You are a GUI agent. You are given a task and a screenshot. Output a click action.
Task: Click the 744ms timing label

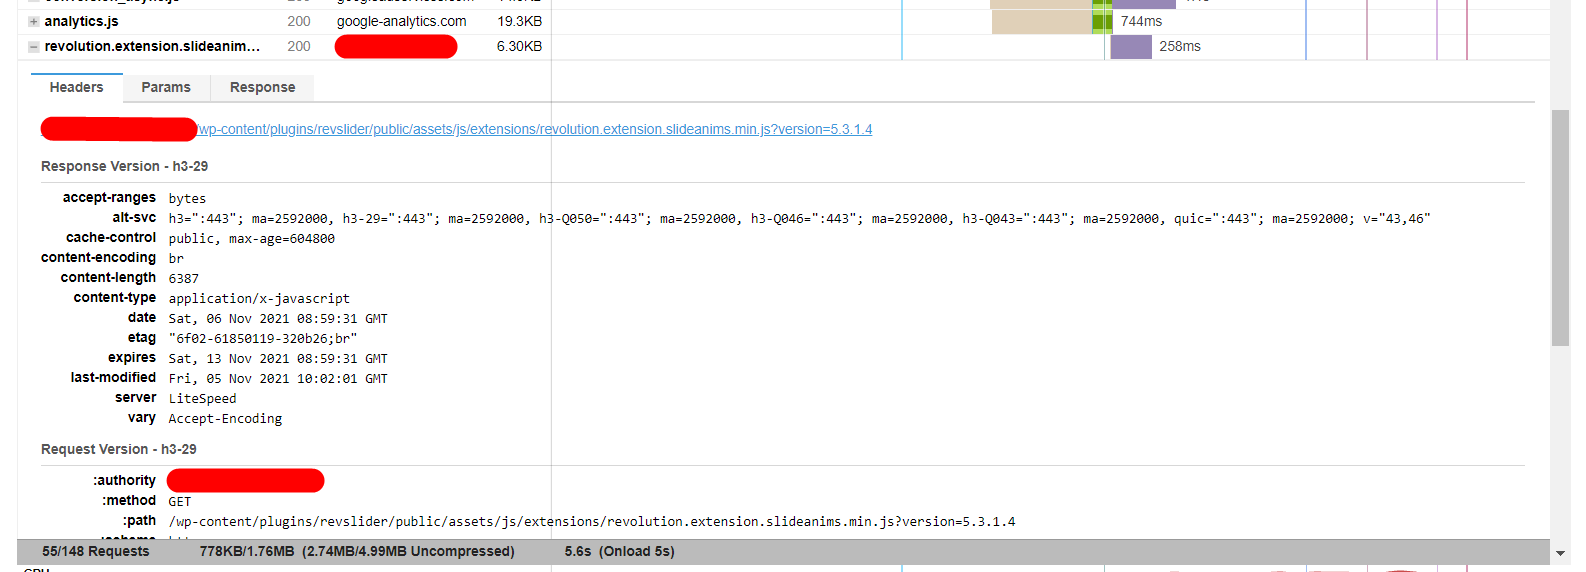coord(1141,21)
